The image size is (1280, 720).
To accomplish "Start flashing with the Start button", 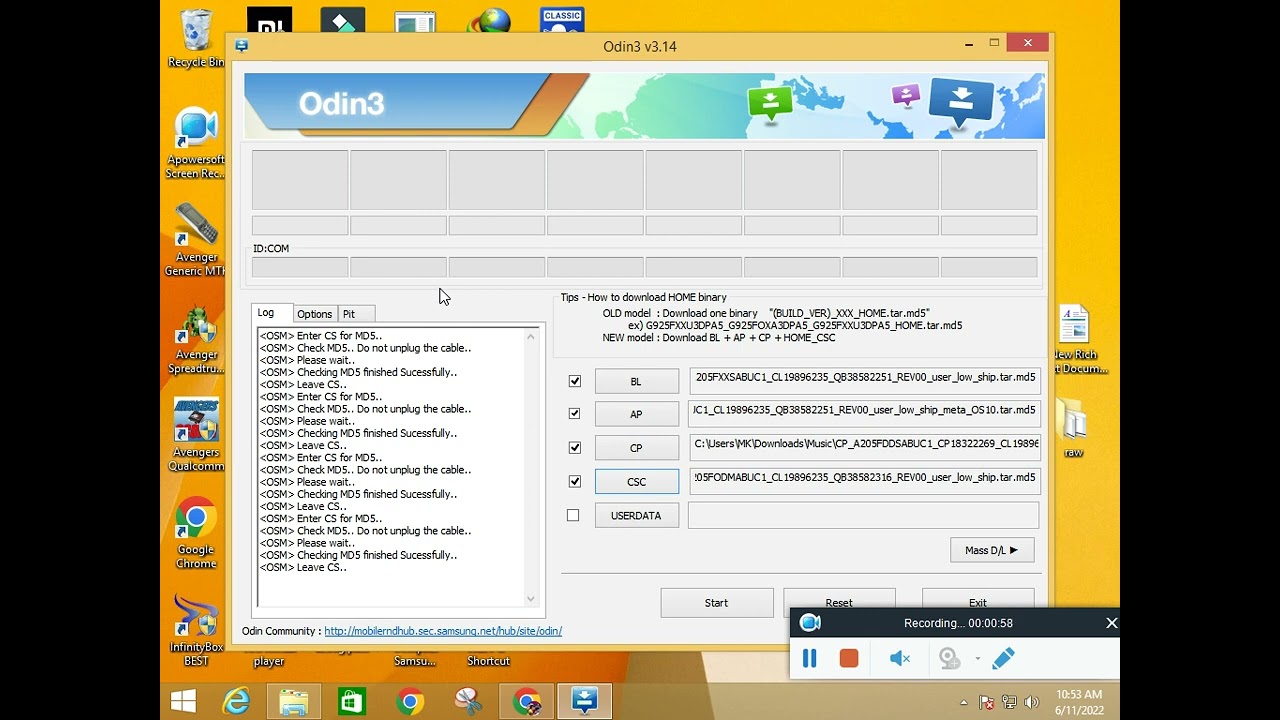I will click(716, 602).
